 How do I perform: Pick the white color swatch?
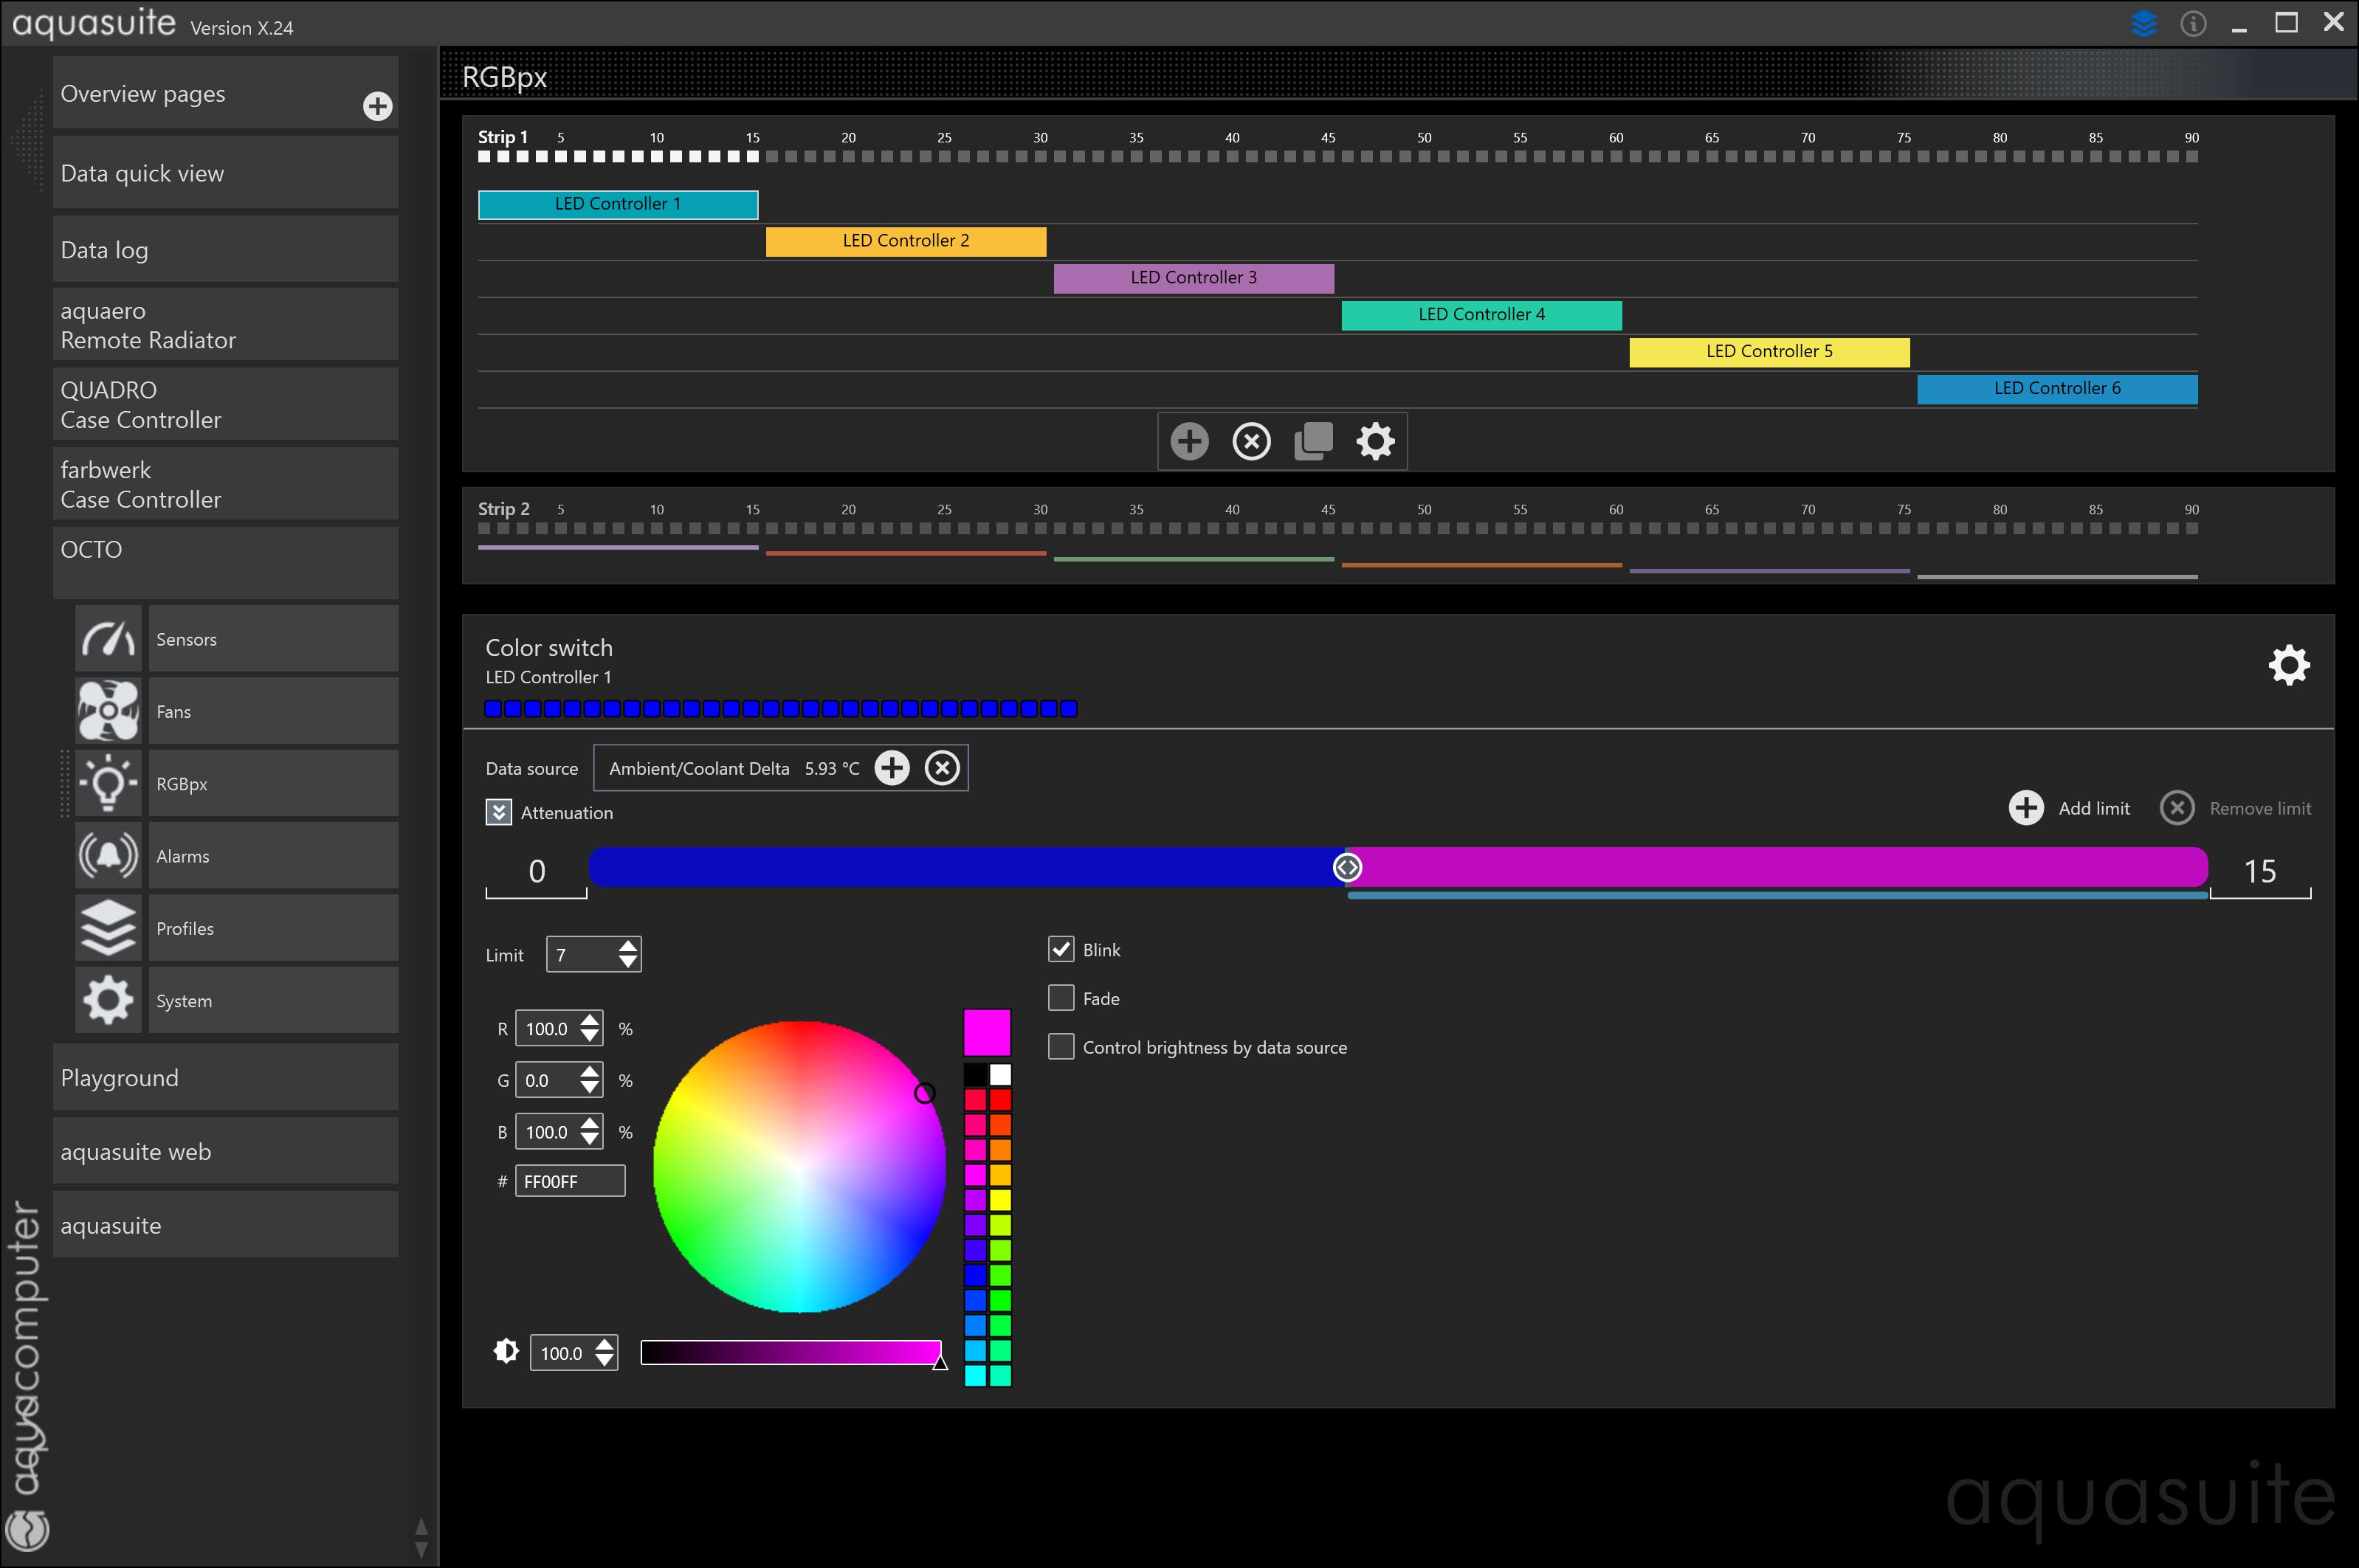pos(1000,1075)
